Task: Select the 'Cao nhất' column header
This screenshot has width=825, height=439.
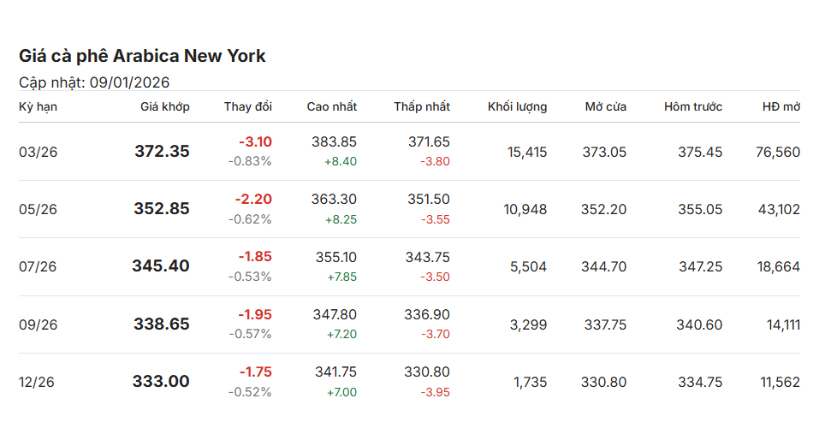Action: 331,107
